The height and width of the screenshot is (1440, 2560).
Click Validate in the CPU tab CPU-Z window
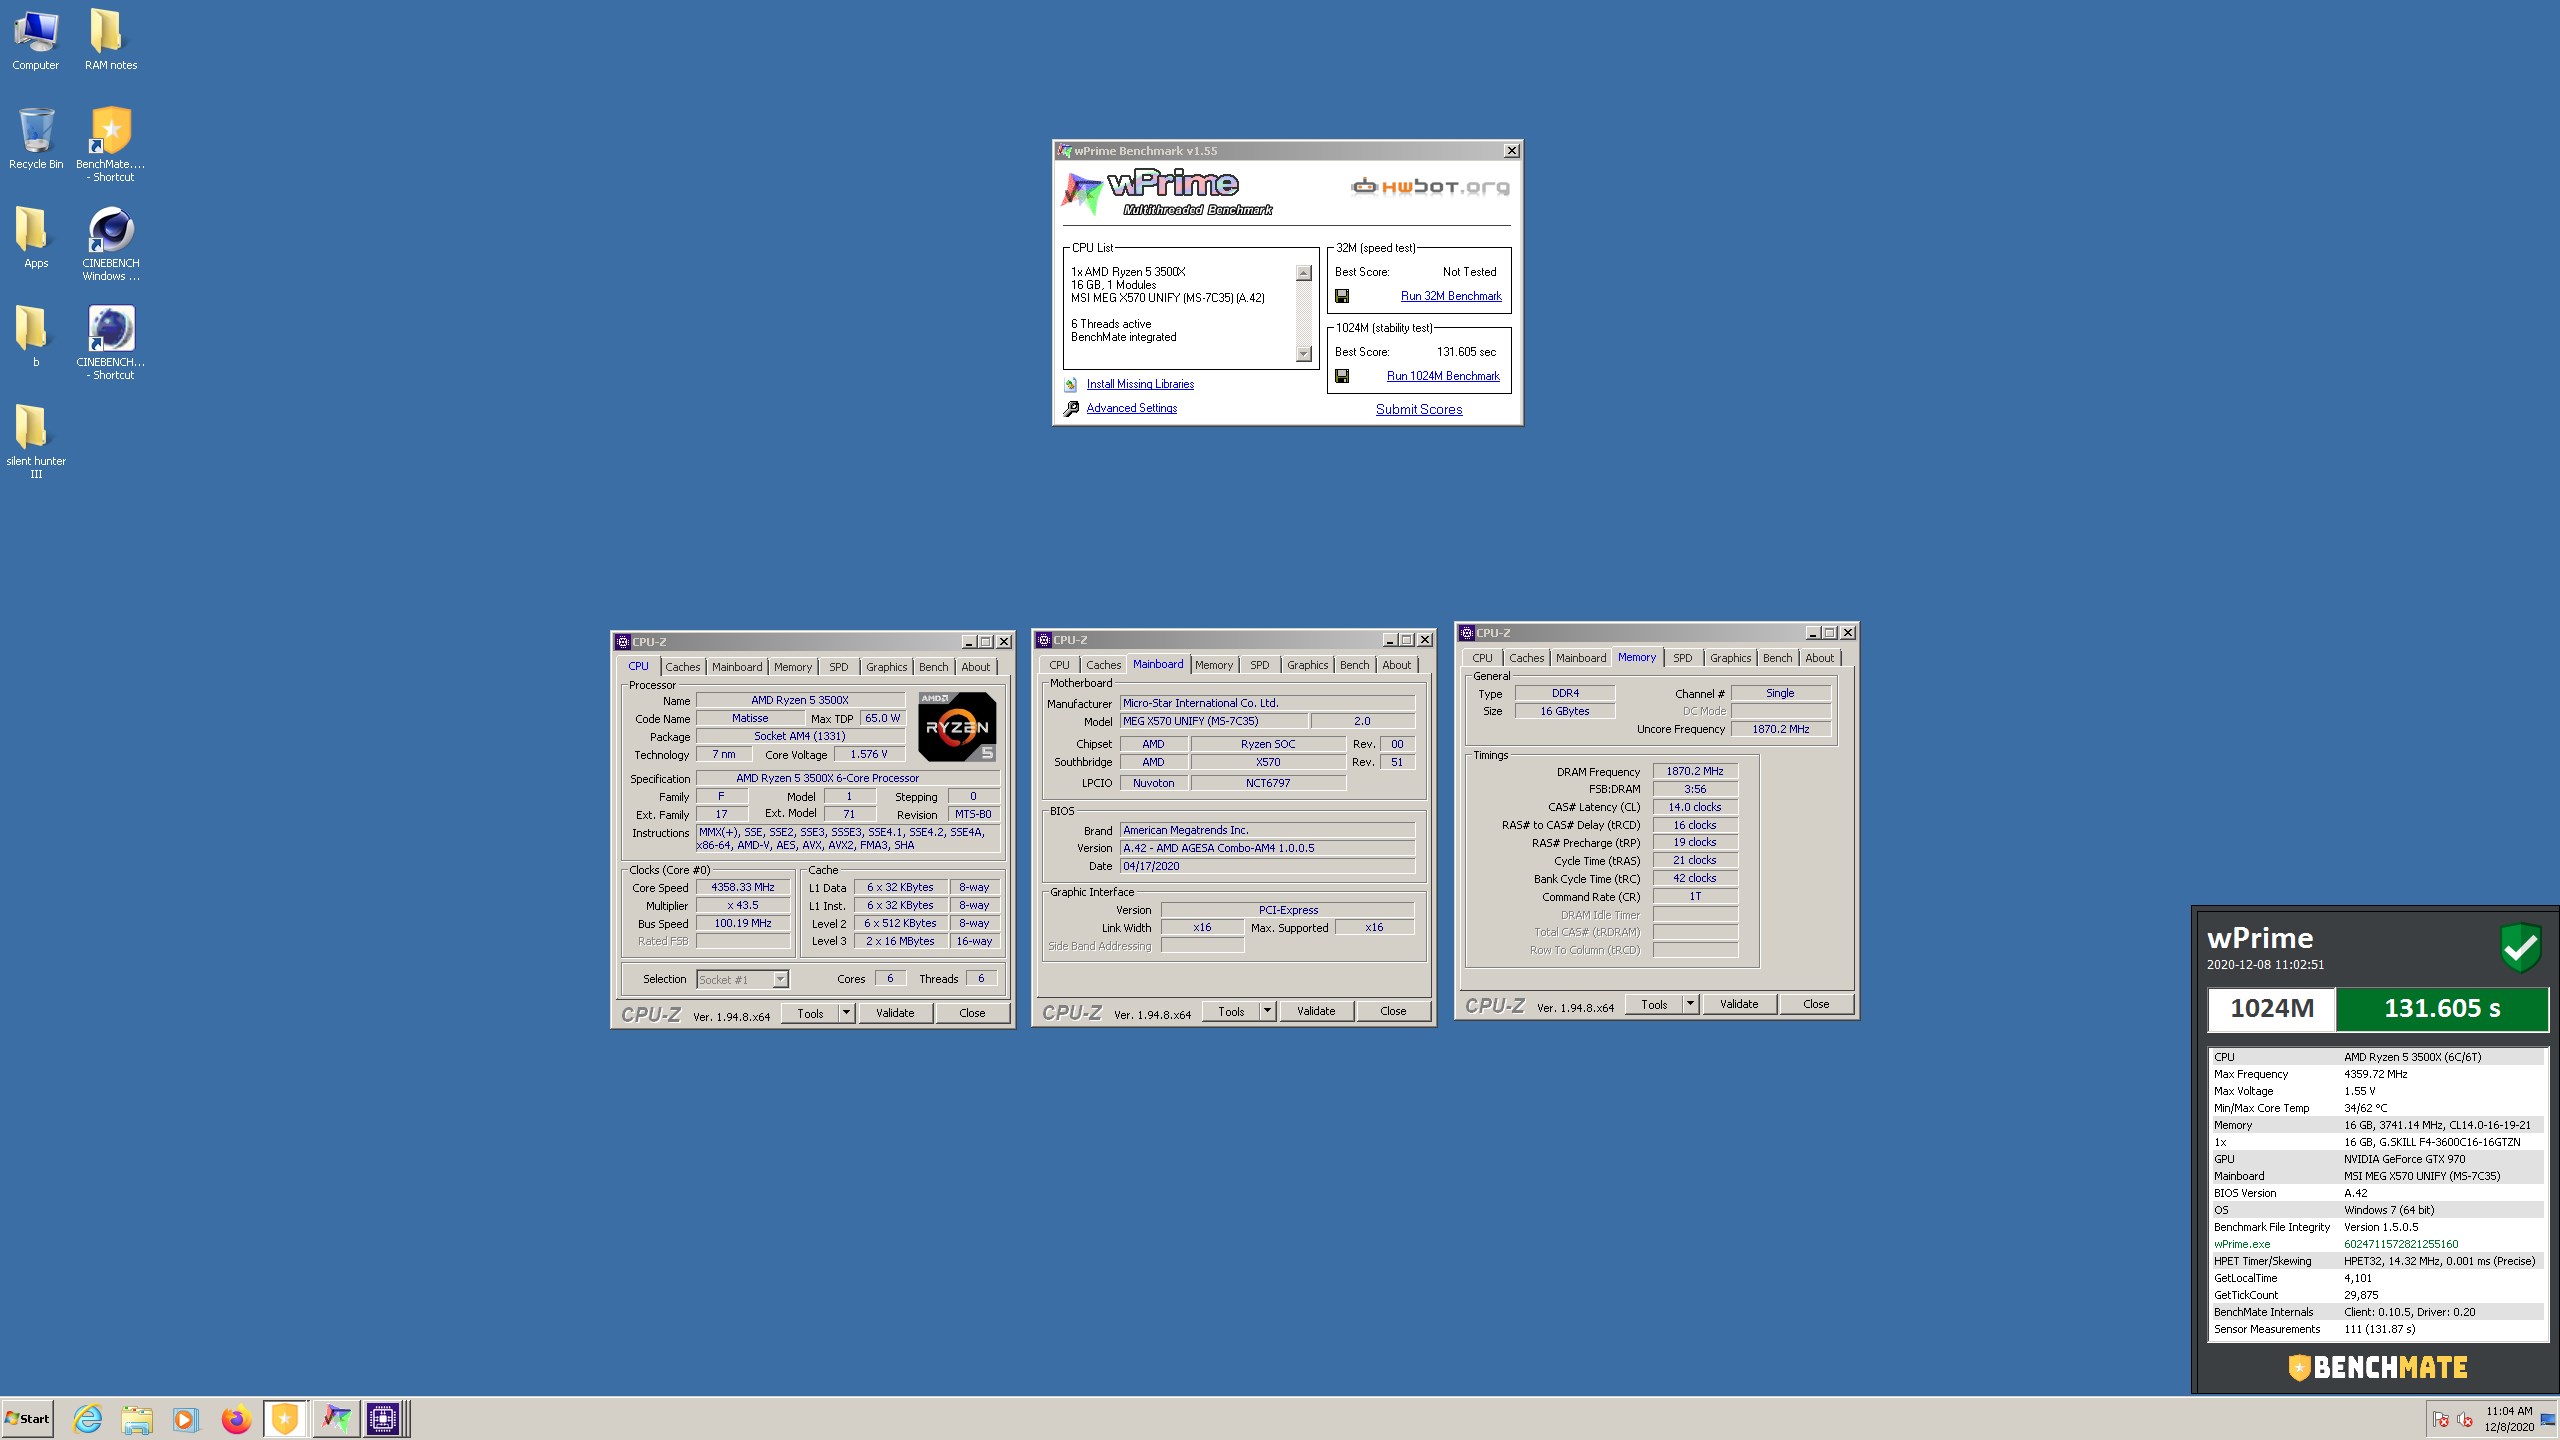tap(895, 1013)
